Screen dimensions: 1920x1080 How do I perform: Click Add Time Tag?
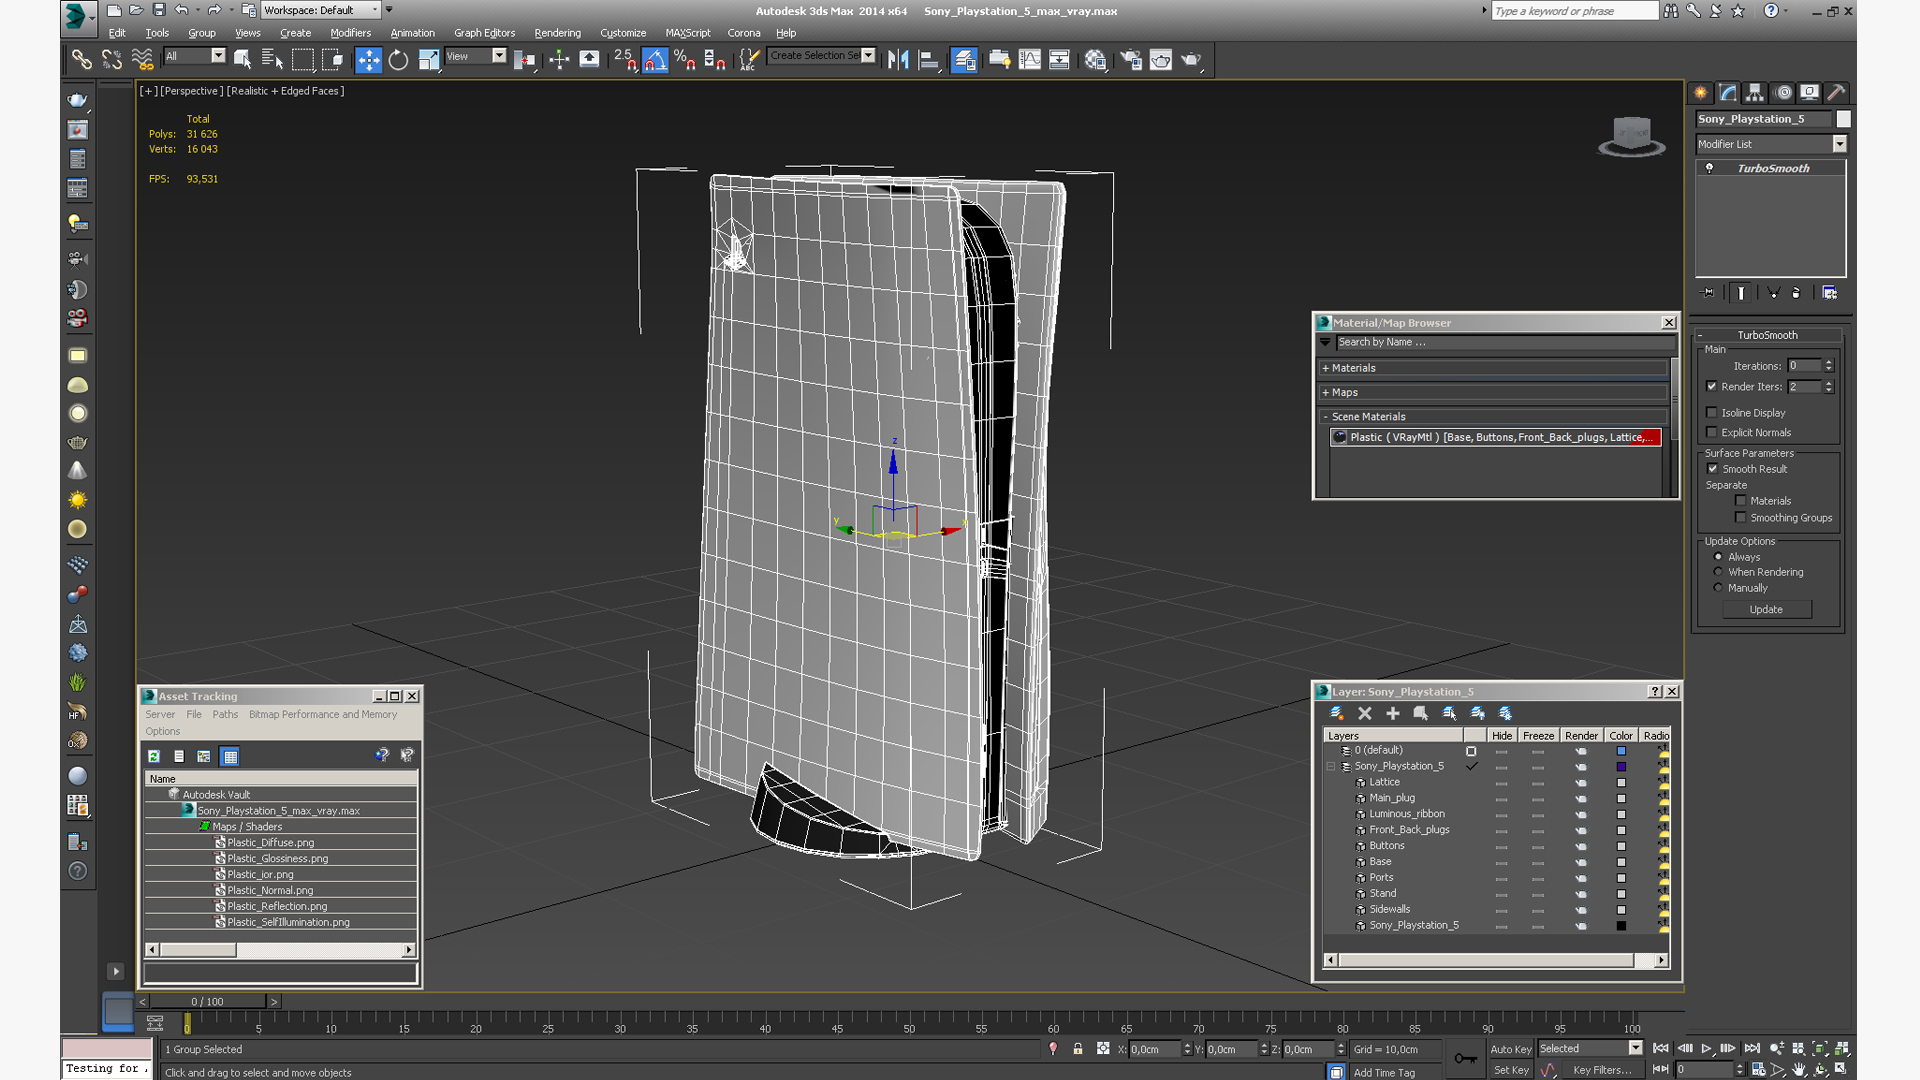pos(1384,1073)
